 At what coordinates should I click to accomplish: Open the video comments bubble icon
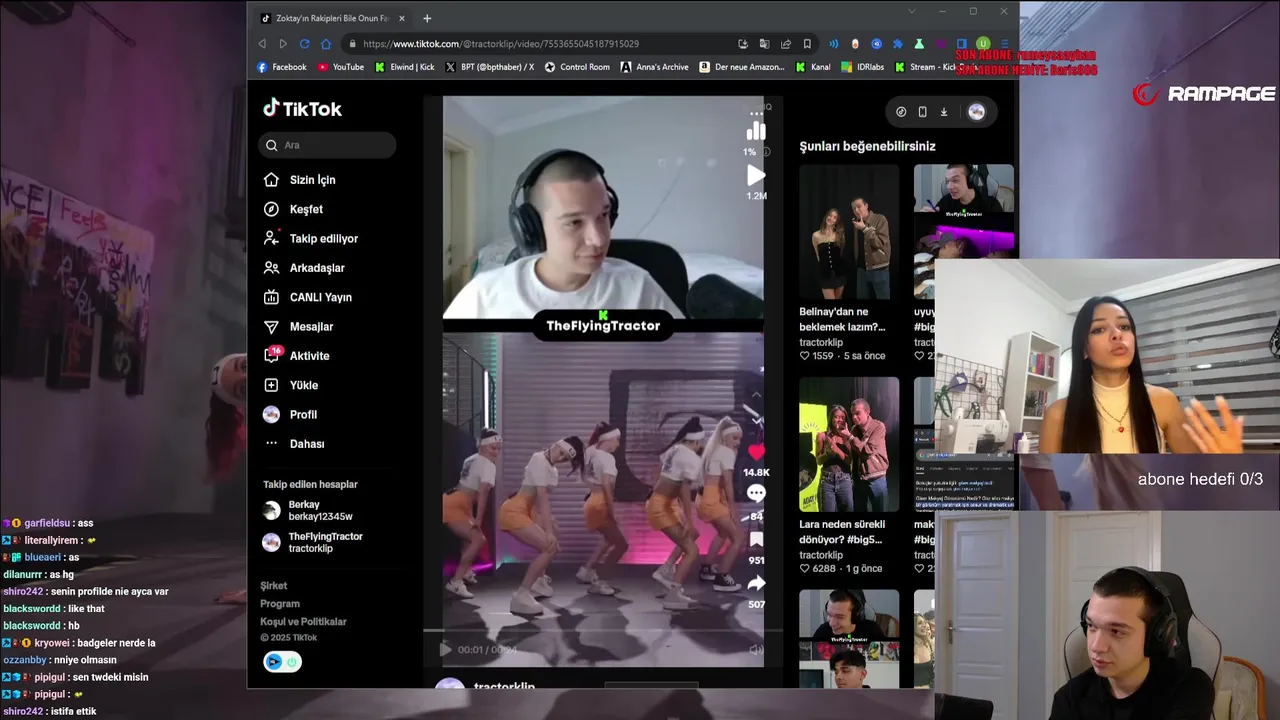756,493
